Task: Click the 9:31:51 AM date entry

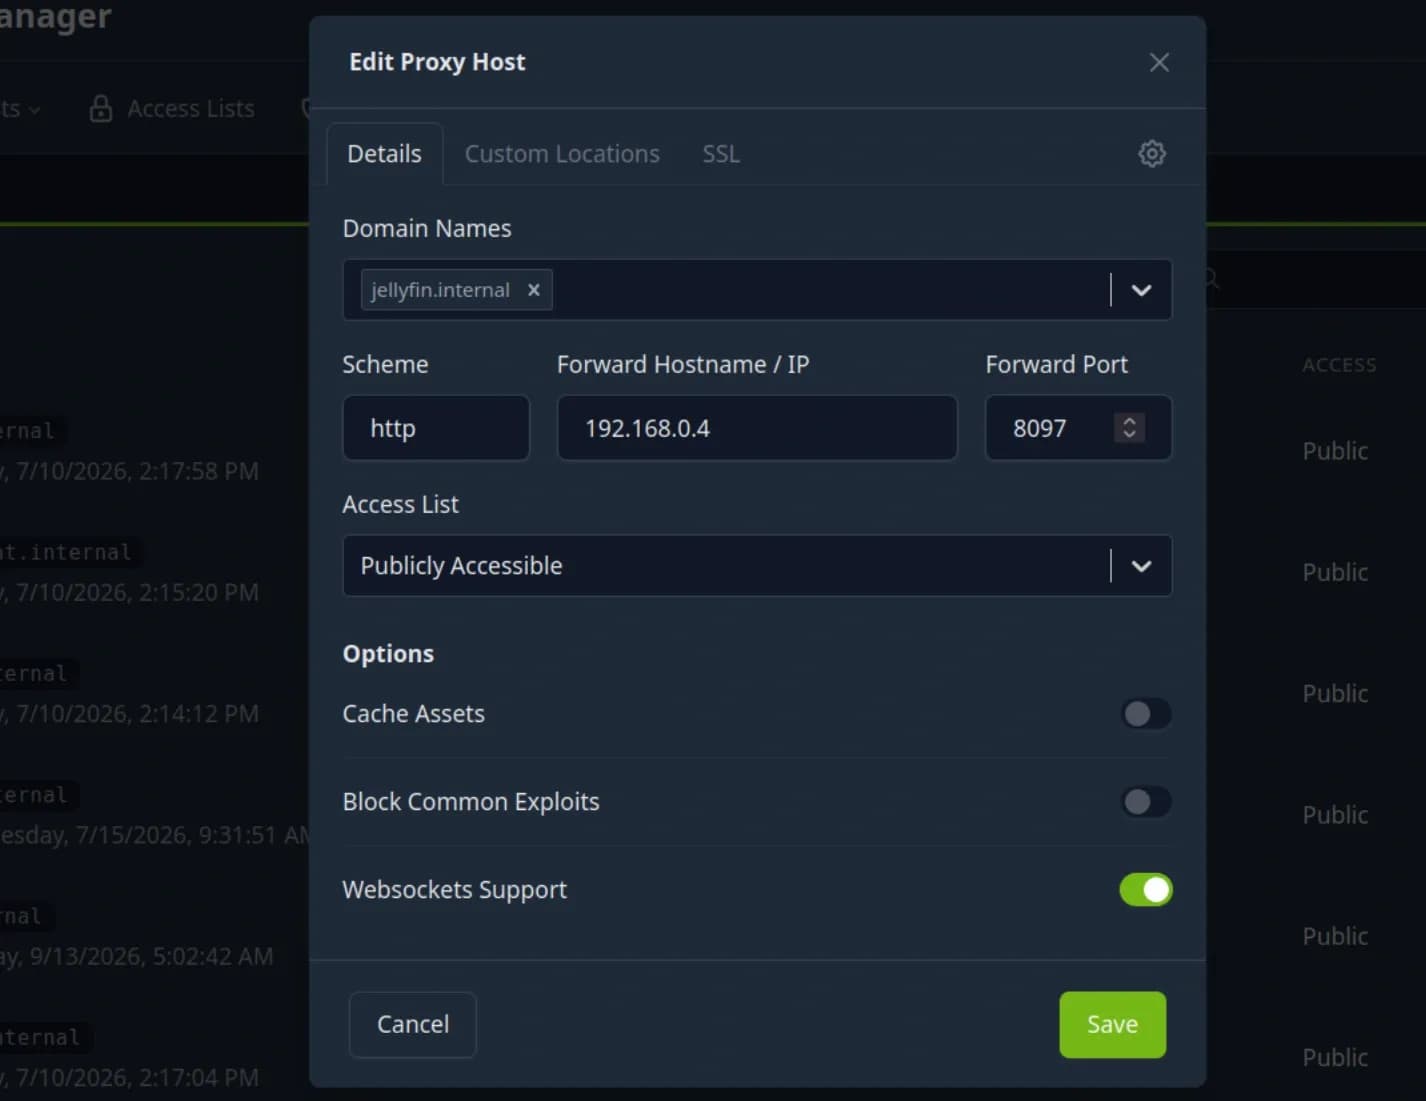Action: tap(155, 835)
